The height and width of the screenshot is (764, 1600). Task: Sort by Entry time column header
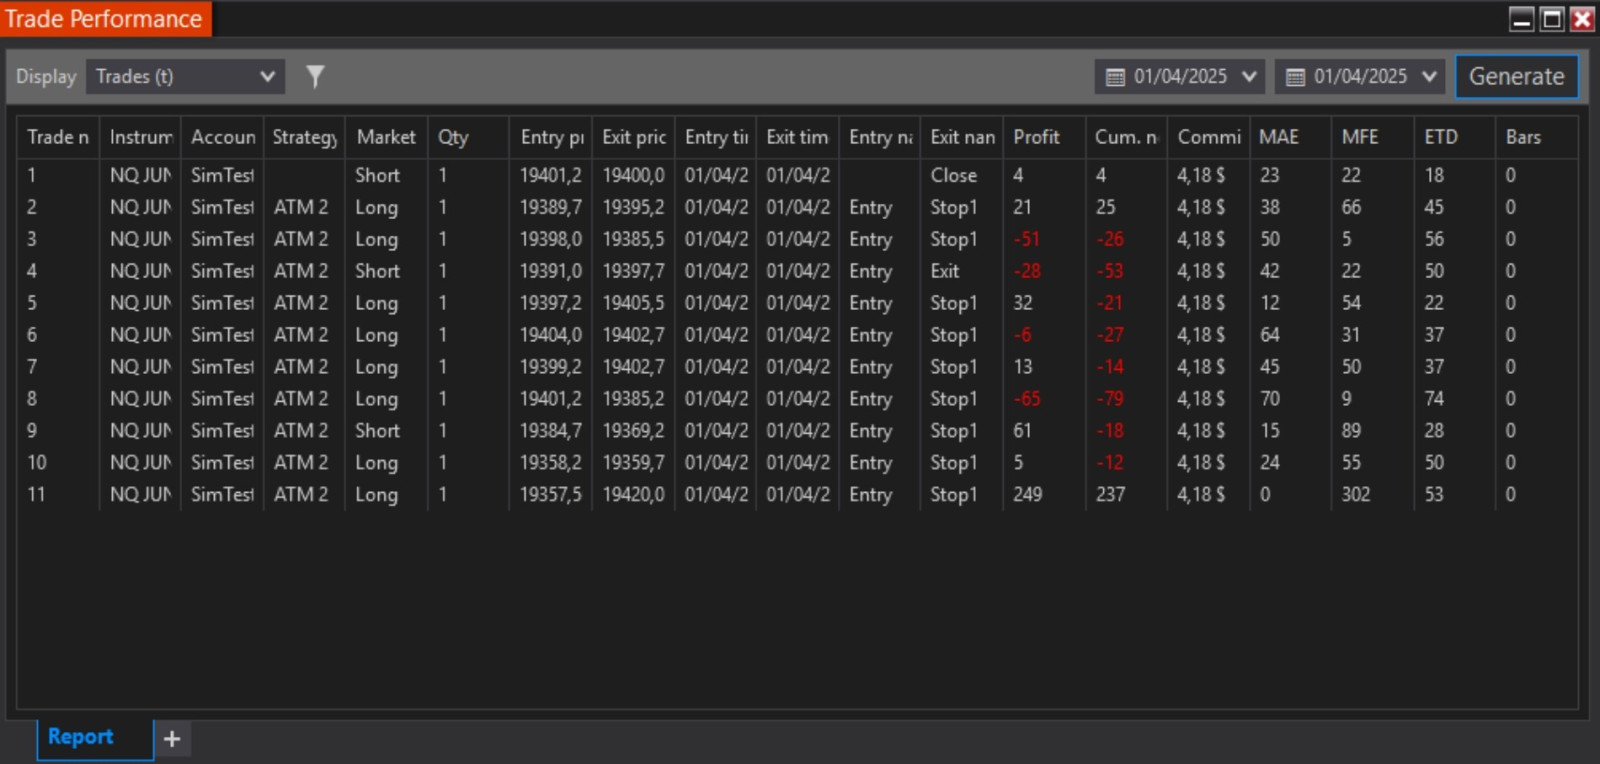pyautogui.click(x=715, y=137)
